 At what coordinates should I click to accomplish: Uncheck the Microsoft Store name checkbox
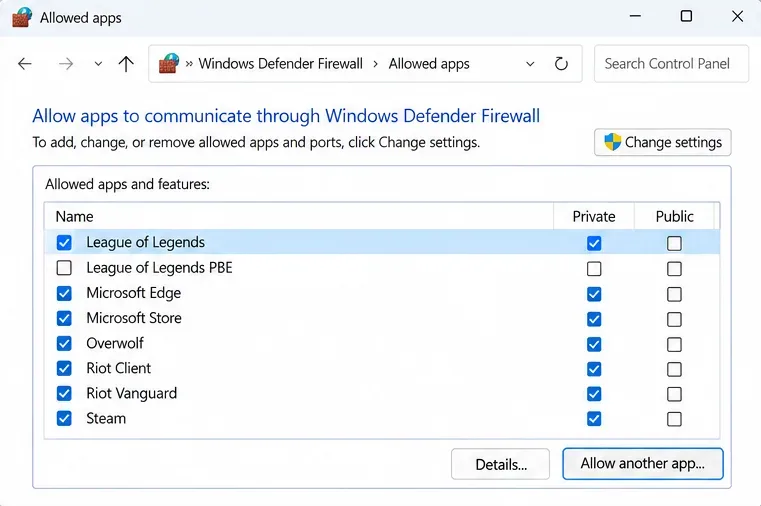coord(64,318)
